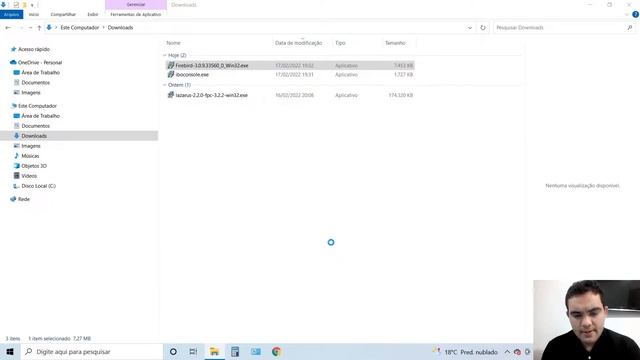Open Chrome from taskbar
Viewport: 640px width, 360px height.
pyautogui.click(x=276, y=352)
